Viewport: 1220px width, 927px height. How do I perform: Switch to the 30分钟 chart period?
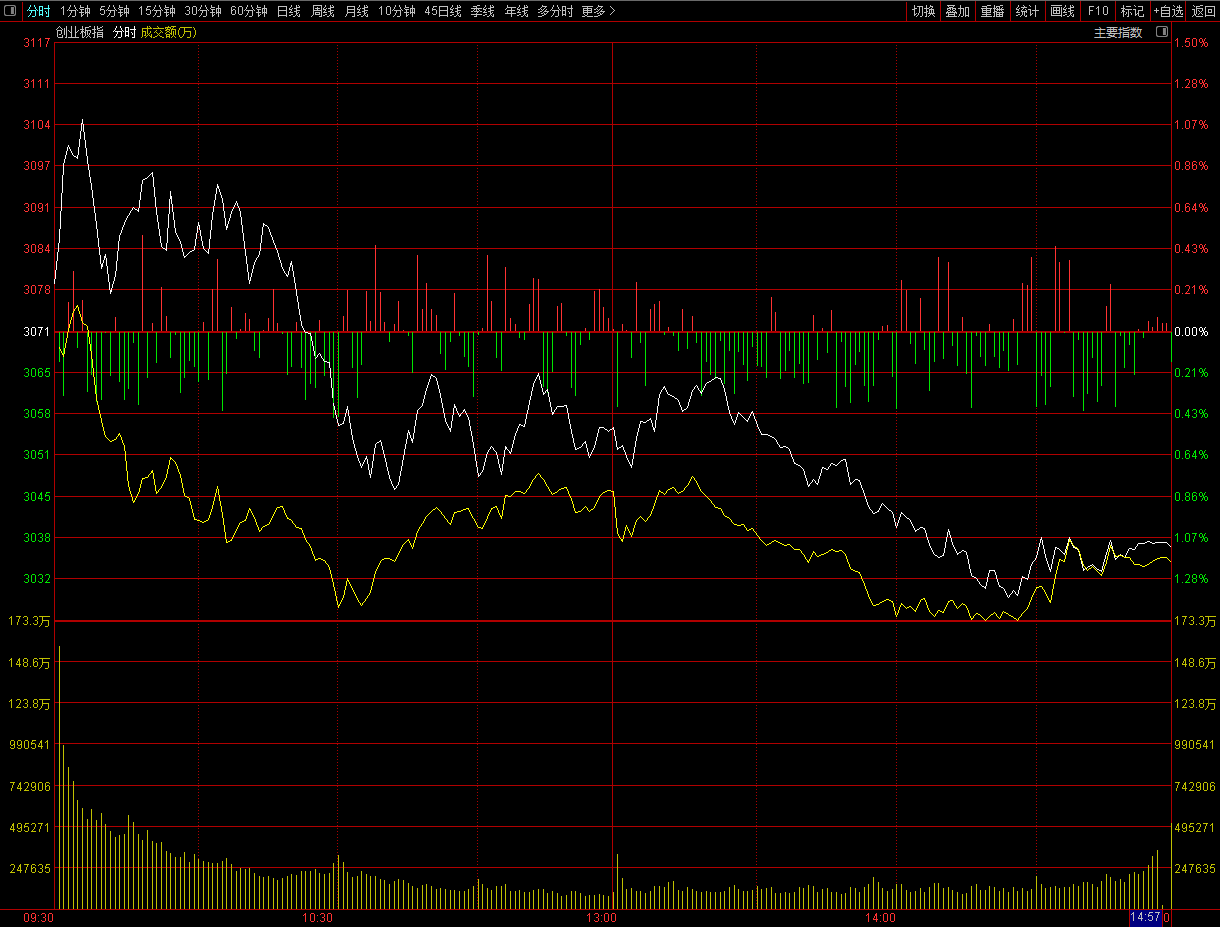pos(203,11)
